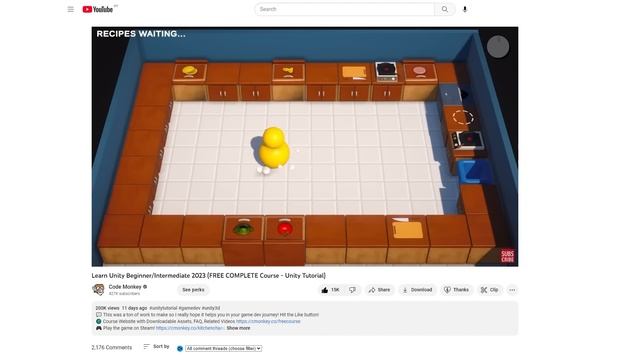Image resolution: width=640 pixels, height=360 pixels.
Task: Click the #unity3d hashtag
Action: pyautogui.click(x=211, y=308)
